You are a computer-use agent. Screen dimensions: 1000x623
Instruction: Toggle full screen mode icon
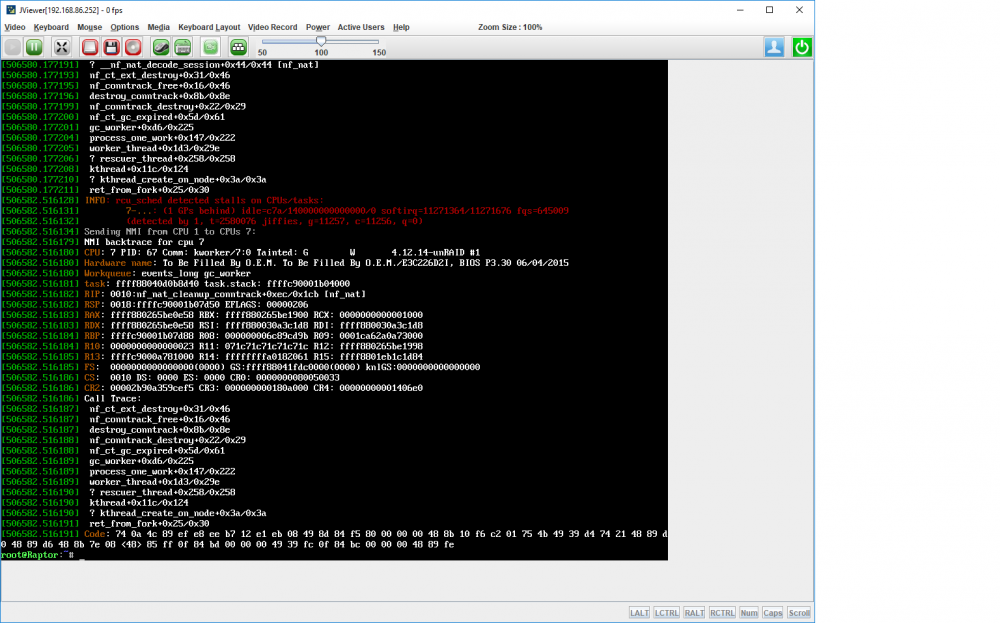click(61, 47)
